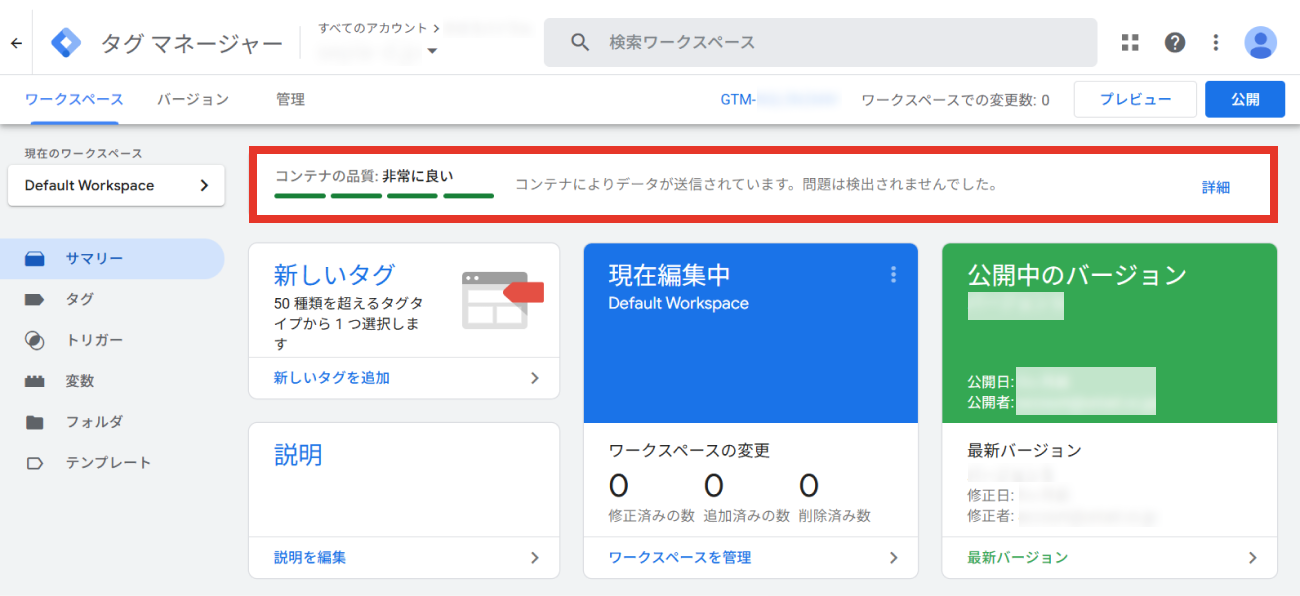Switch to the 管理 tab
The image size is (1300, 596).
coord(290,99)
